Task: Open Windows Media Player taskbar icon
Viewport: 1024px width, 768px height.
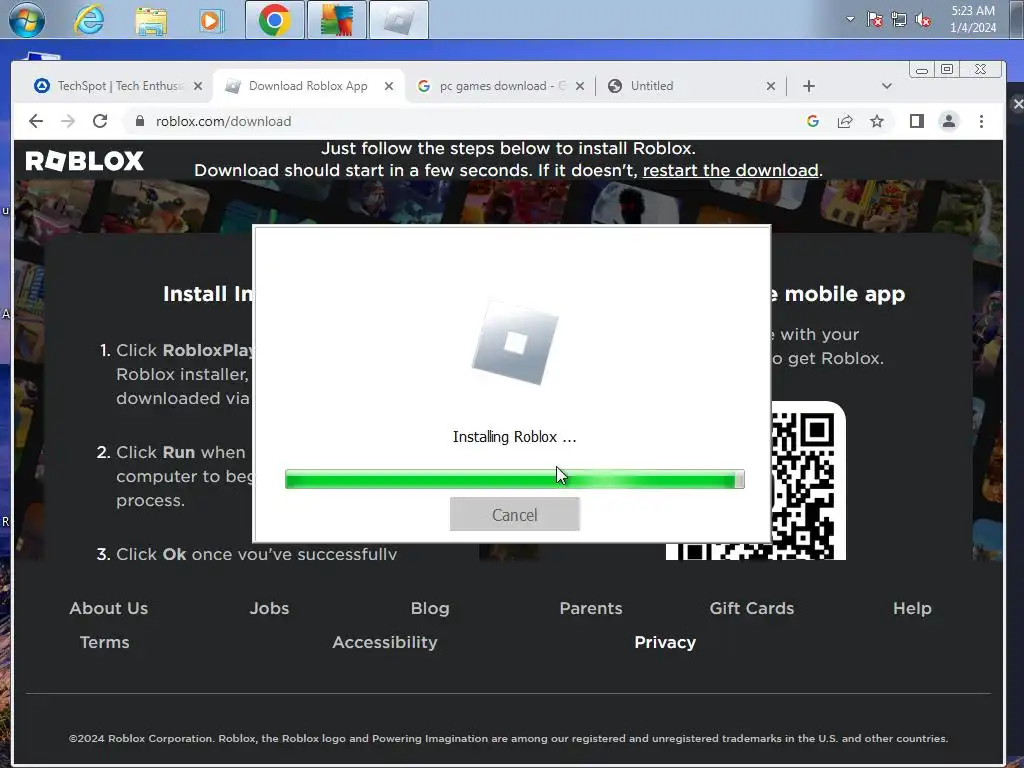Action: tap(211, 20)
